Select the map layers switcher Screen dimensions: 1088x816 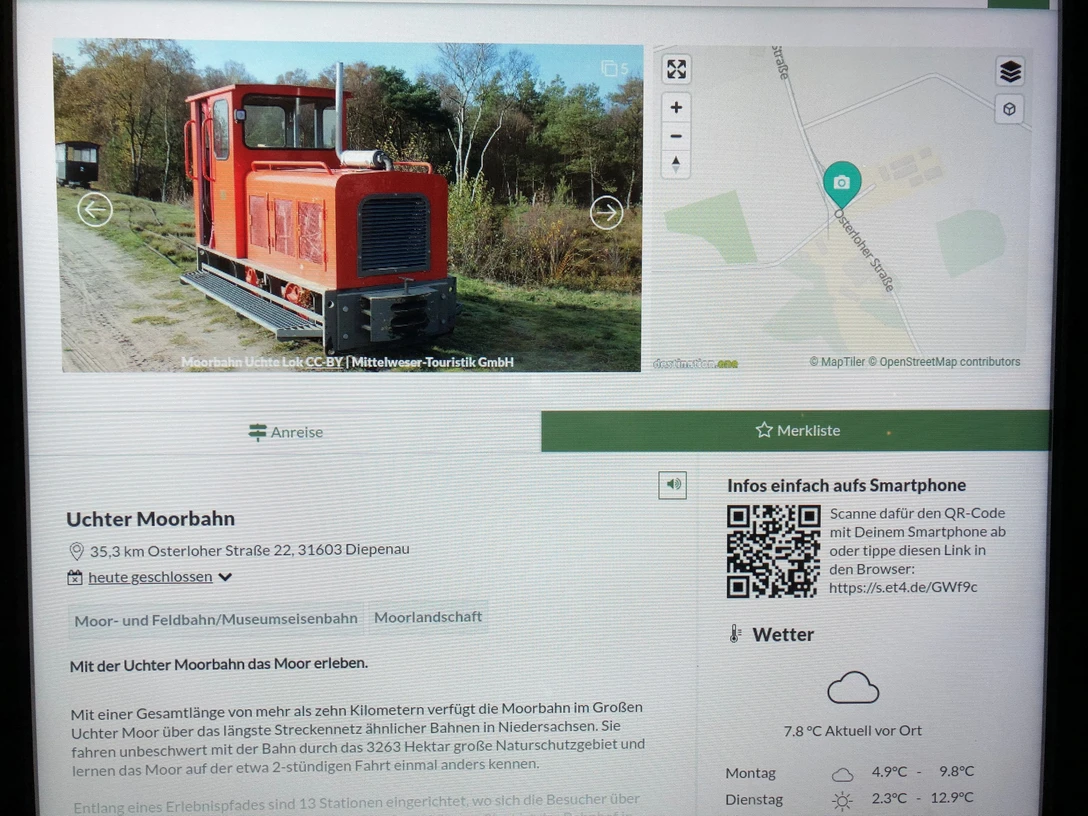pos(1009,70)
